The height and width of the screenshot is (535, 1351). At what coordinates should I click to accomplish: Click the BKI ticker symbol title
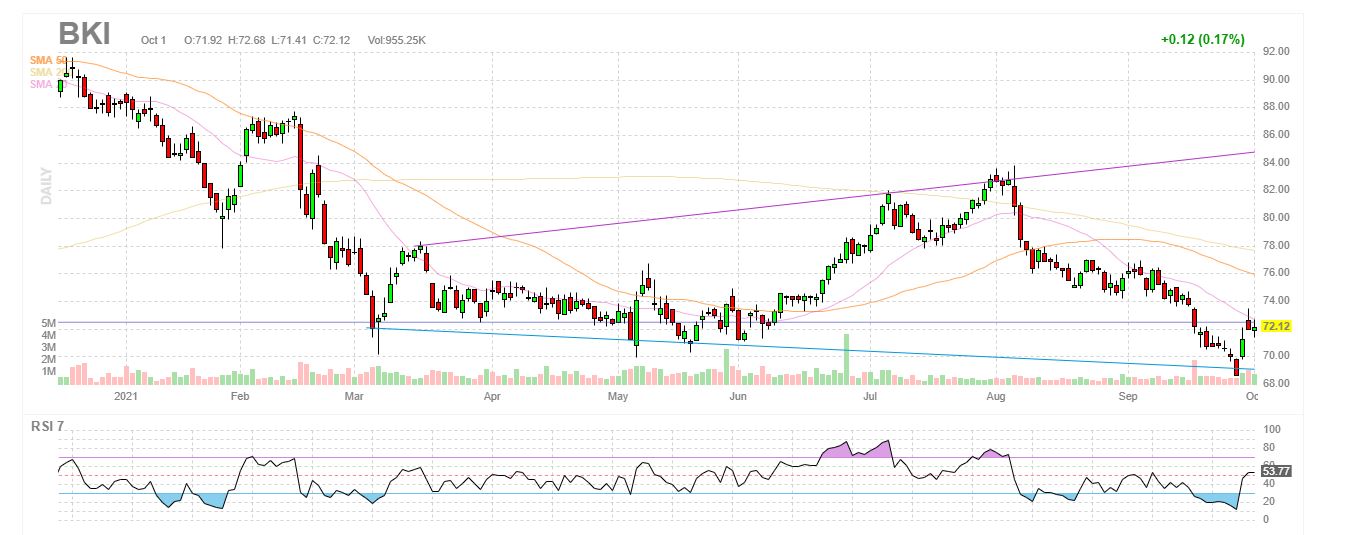(x=84, y=34)
